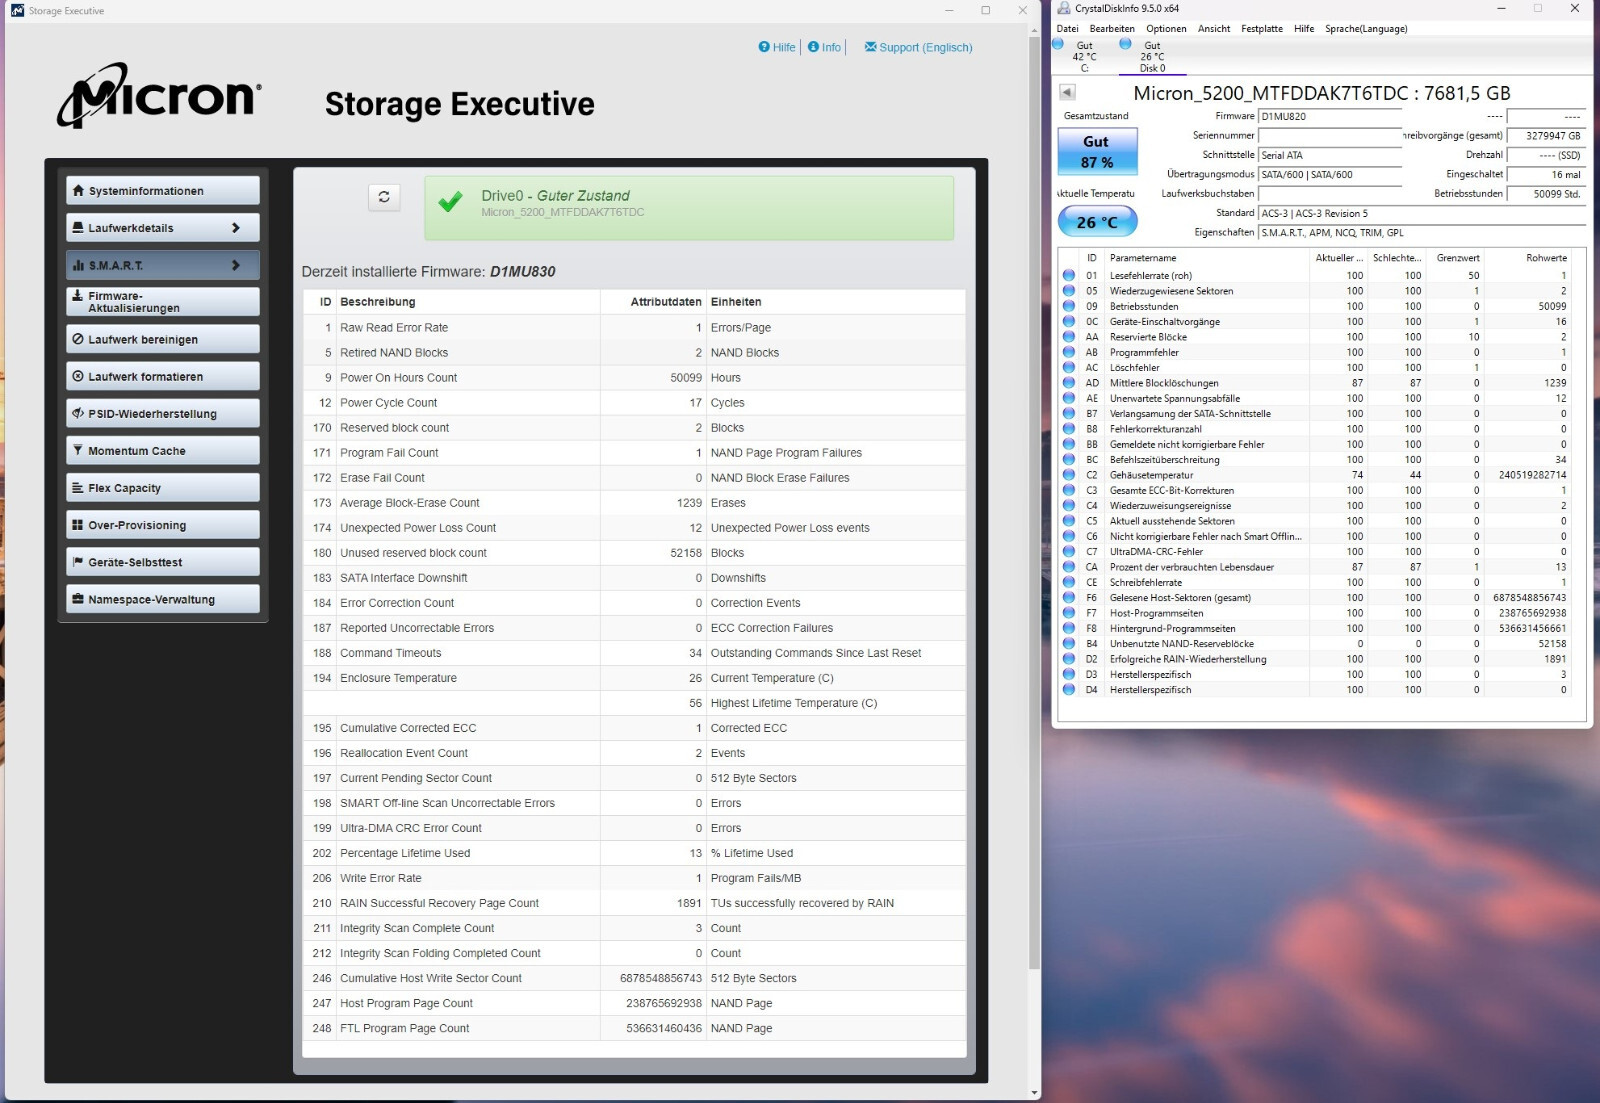Open Namespace-Verwaltung page
The height and width of the screenshot is (1103, 1600).
163,599
